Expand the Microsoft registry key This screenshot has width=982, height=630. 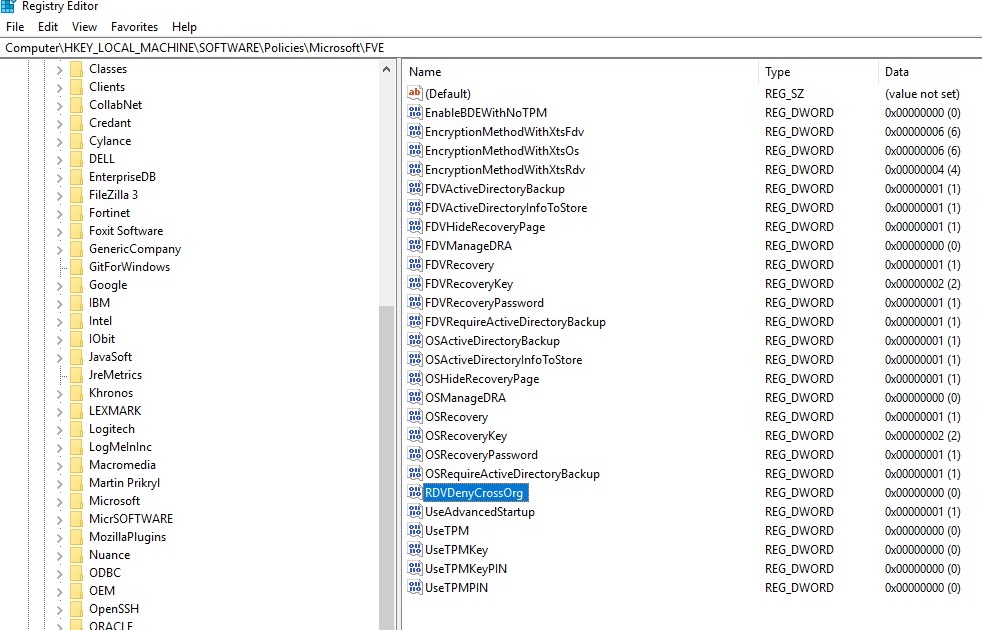[x=58, y=500]
